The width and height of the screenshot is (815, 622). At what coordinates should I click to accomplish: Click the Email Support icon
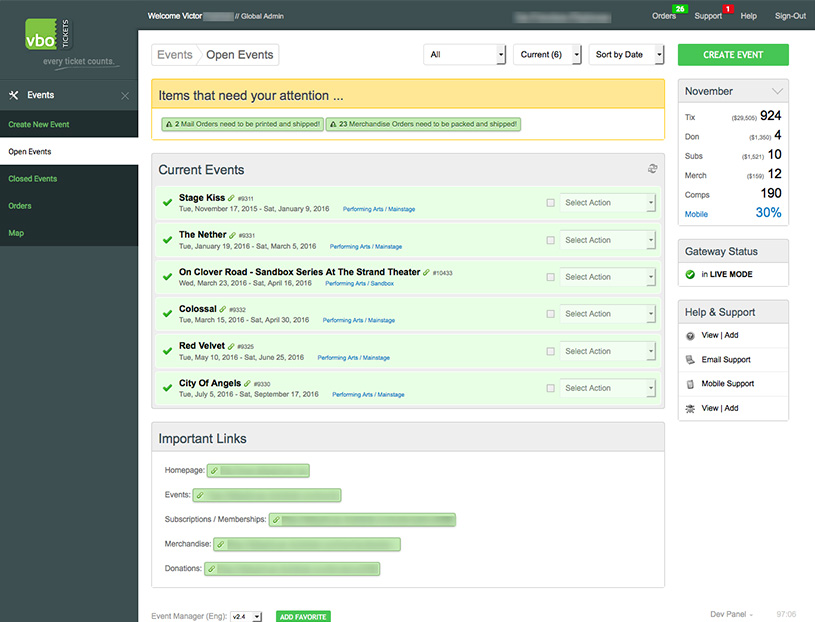(690, 360)
